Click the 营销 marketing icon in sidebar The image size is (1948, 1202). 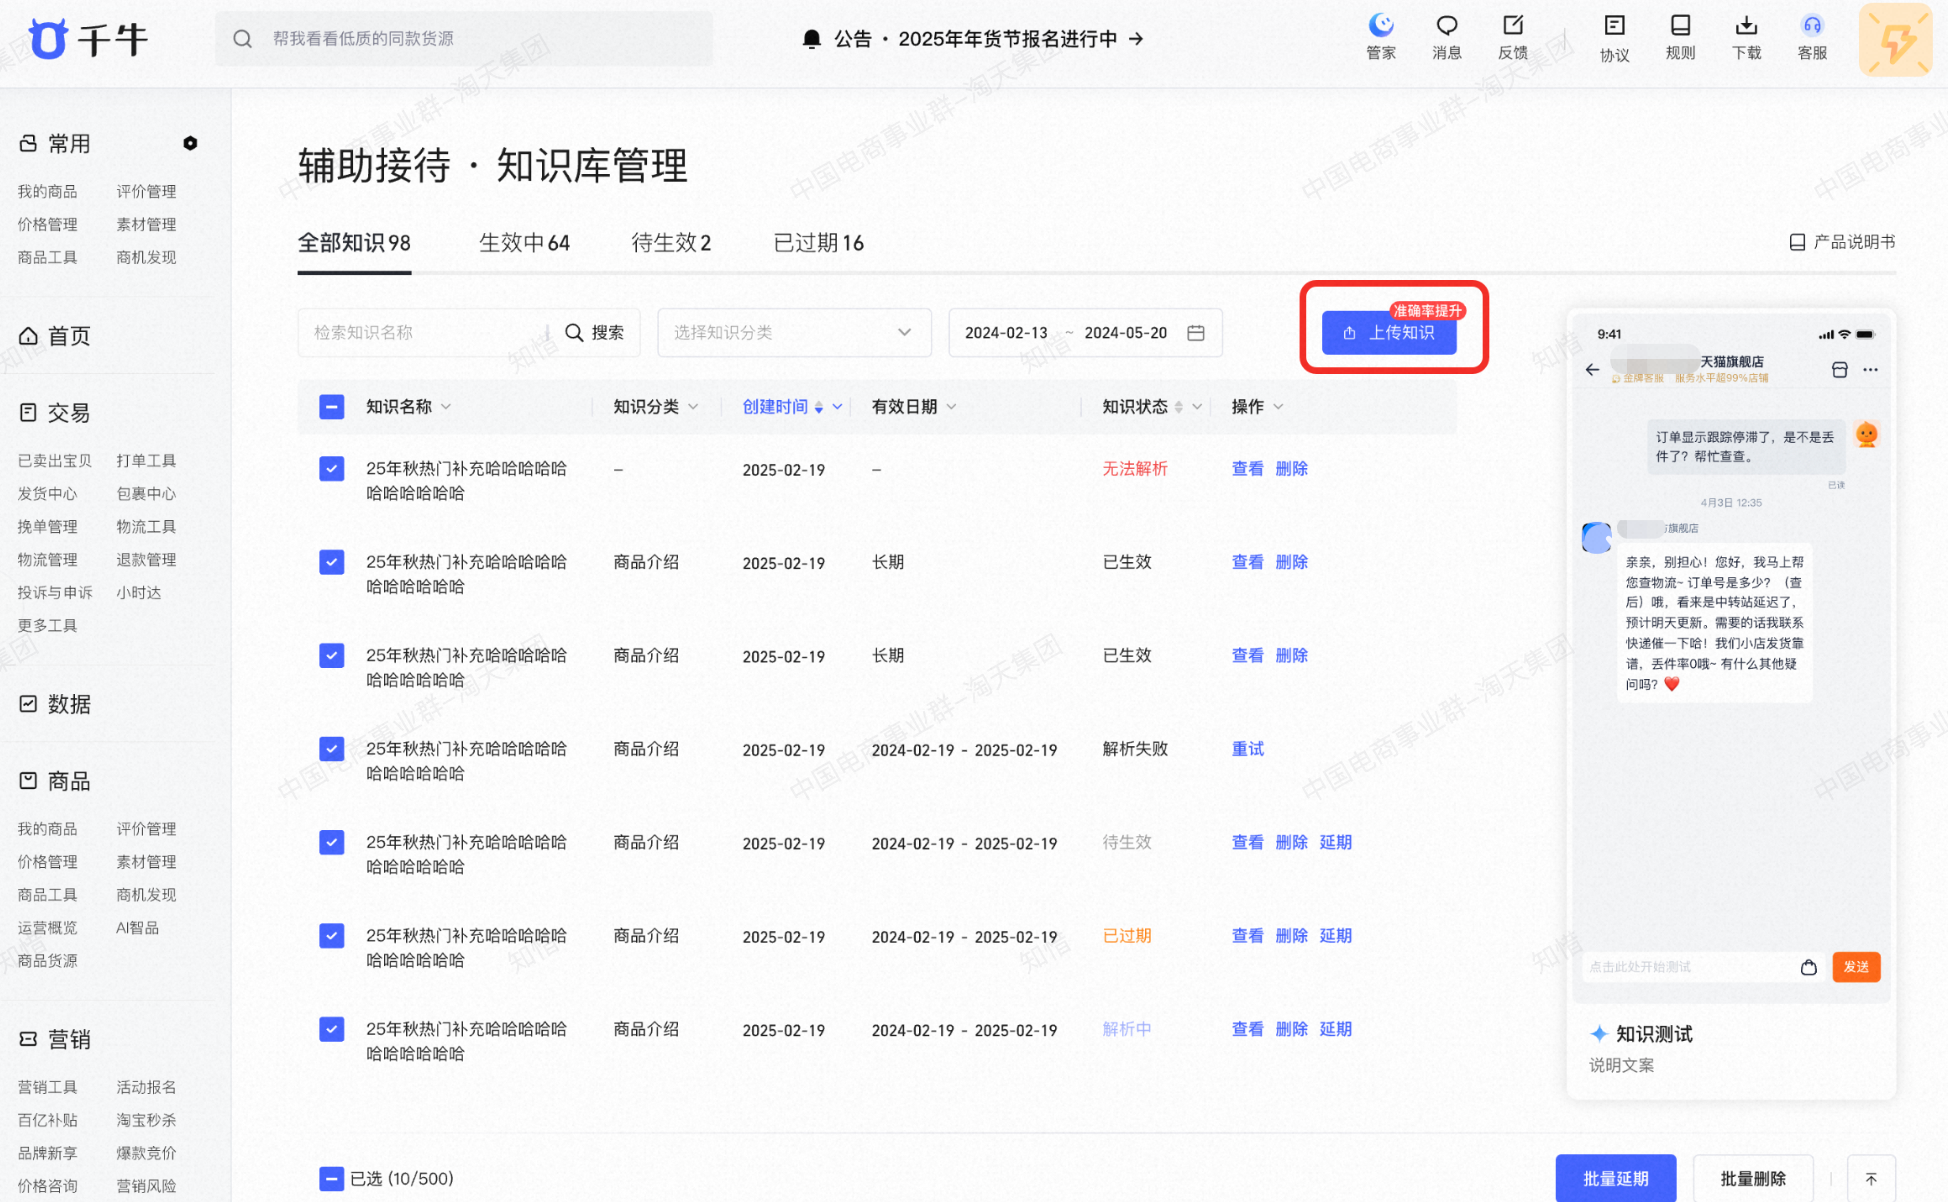tap(28, 1039)
